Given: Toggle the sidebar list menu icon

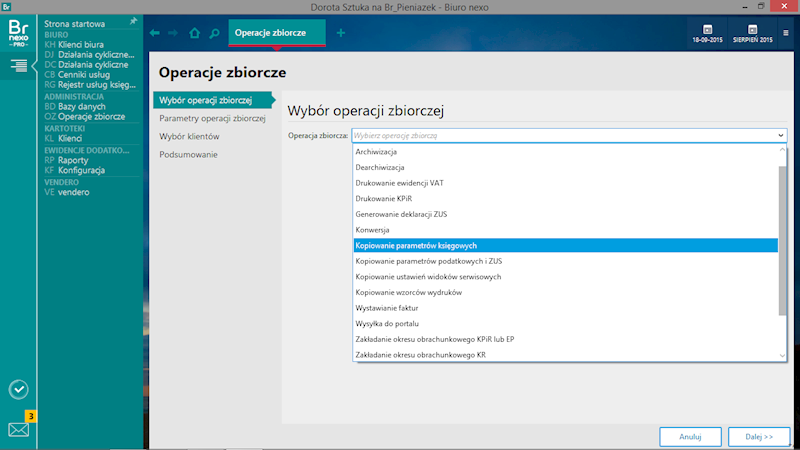Looking at the screenshot, I should click(19, 65).
